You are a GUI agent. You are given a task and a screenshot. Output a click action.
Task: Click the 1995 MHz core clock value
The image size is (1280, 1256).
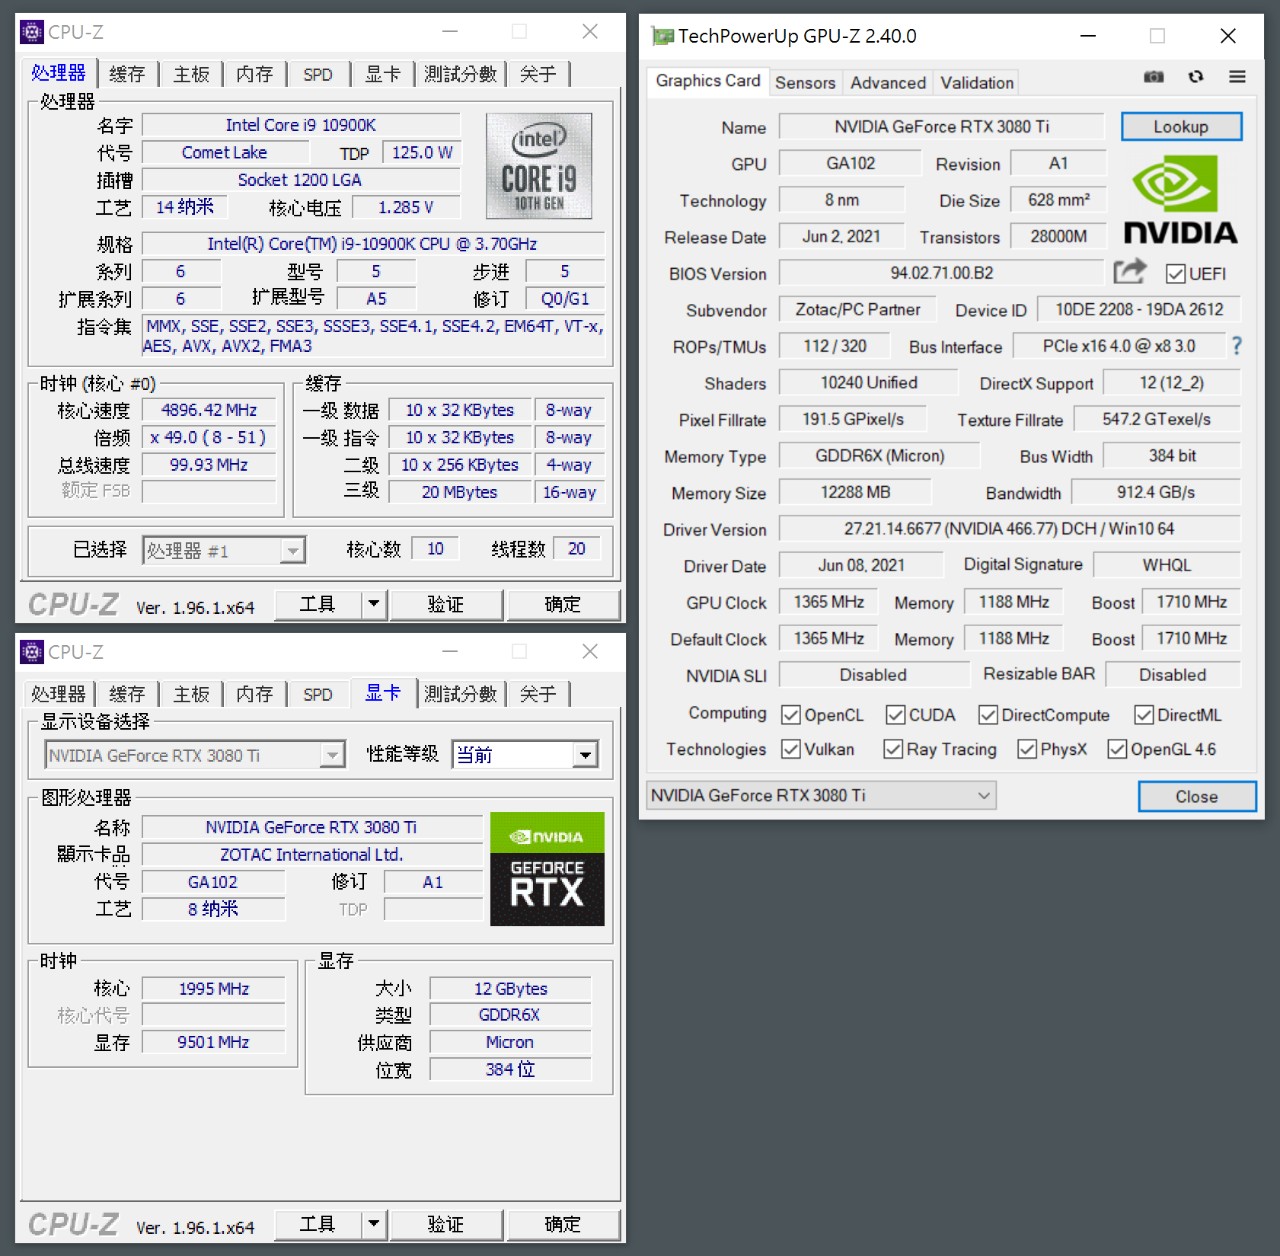(x=214, y=988)
